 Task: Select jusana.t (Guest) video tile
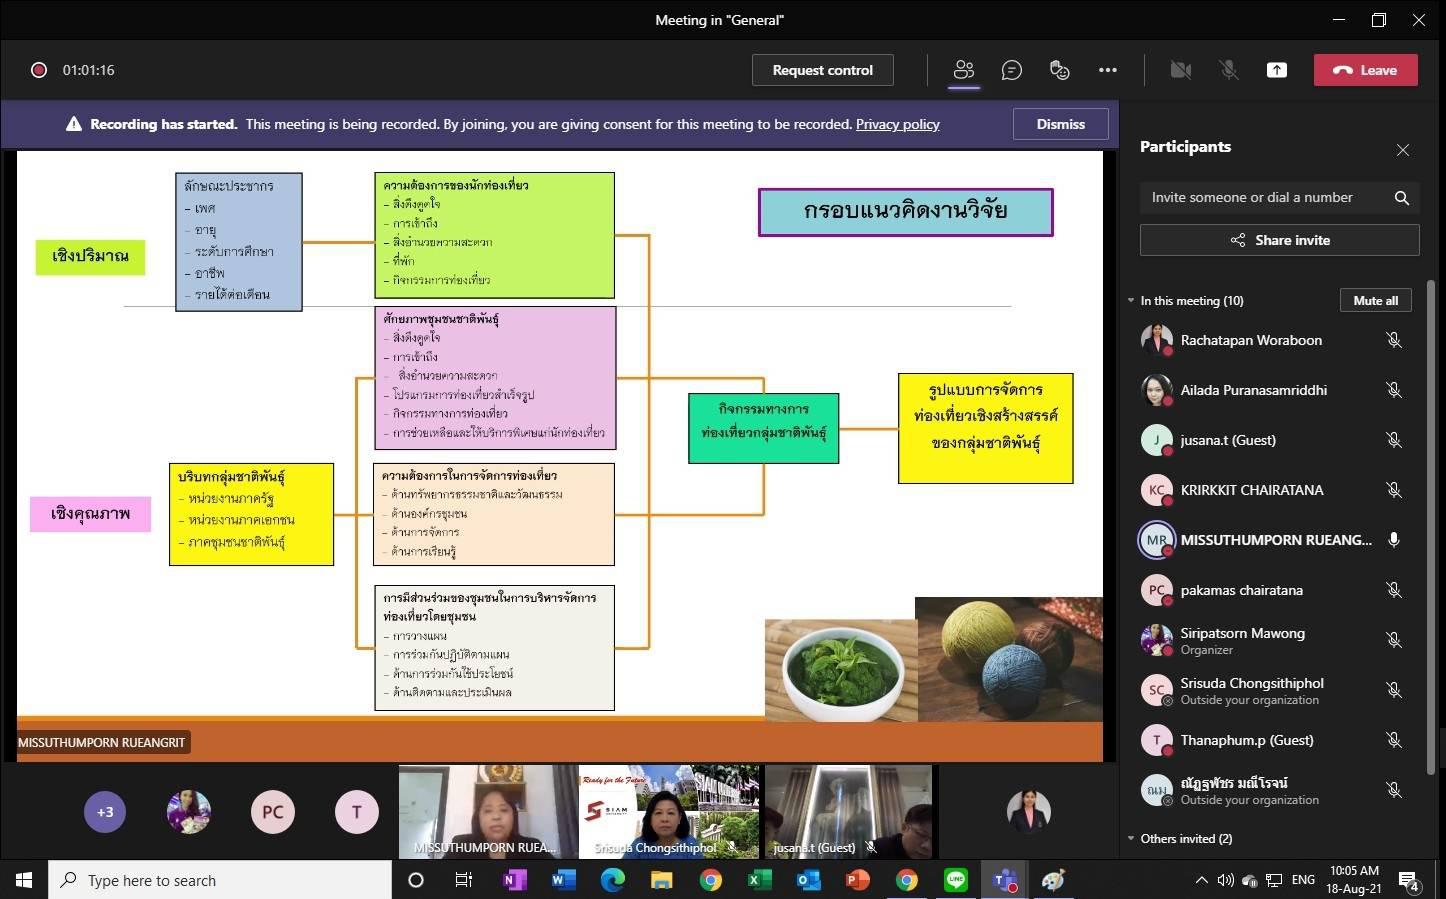coord(849,812)
